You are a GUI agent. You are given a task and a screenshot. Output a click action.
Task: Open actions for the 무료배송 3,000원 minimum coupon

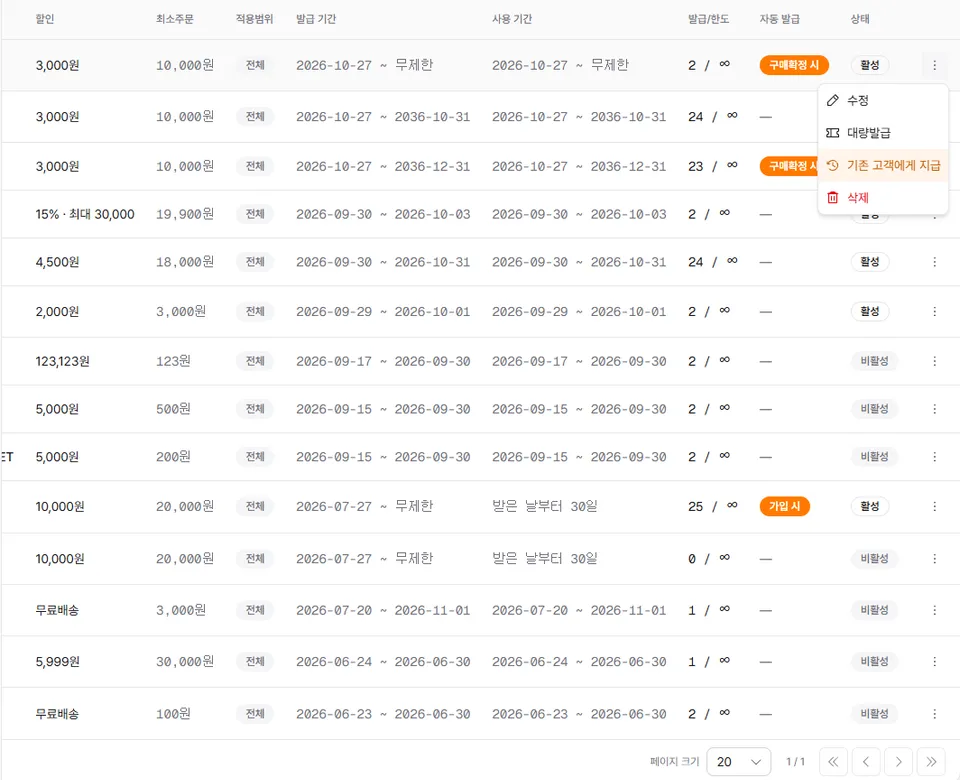(x=934, y=610)
